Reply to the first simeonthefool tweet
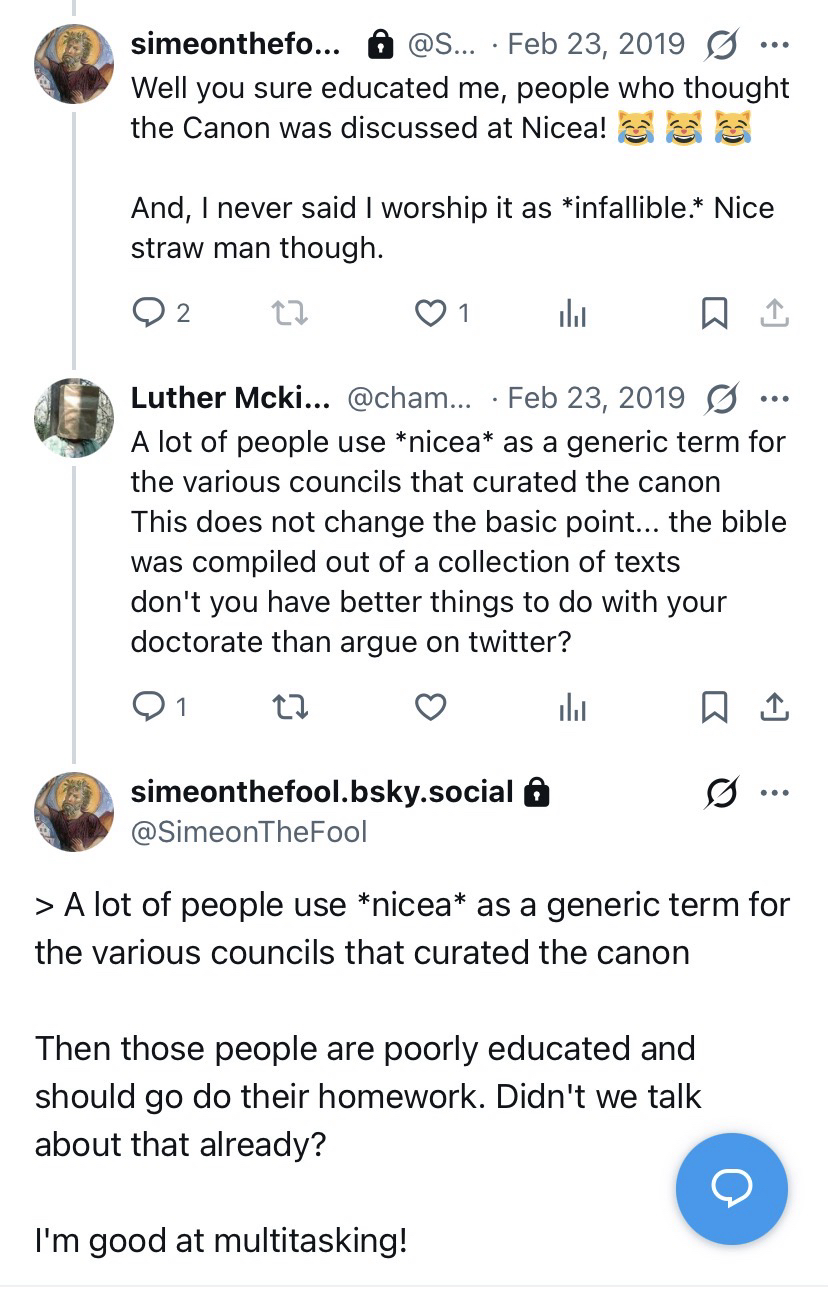The image size is (828, 1291). click(x=148, y=314)
